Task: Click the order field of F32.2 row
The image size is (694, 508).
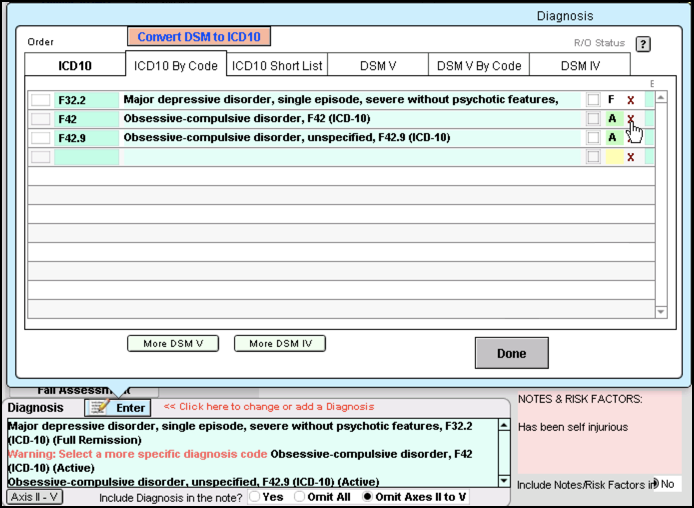Action: (40, 100)
